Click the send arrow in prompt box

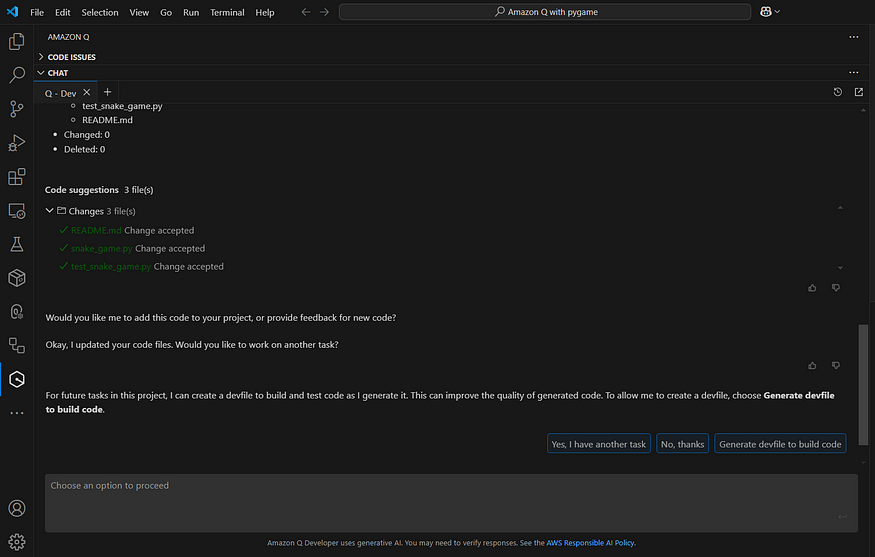coord(843,517)
